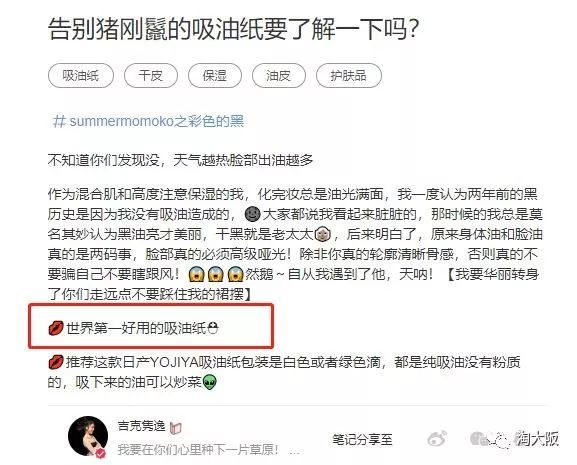Open the summermomoko之彩色的黑 hashtag topic
Screen dimensions: 577x465
point(148,121)
